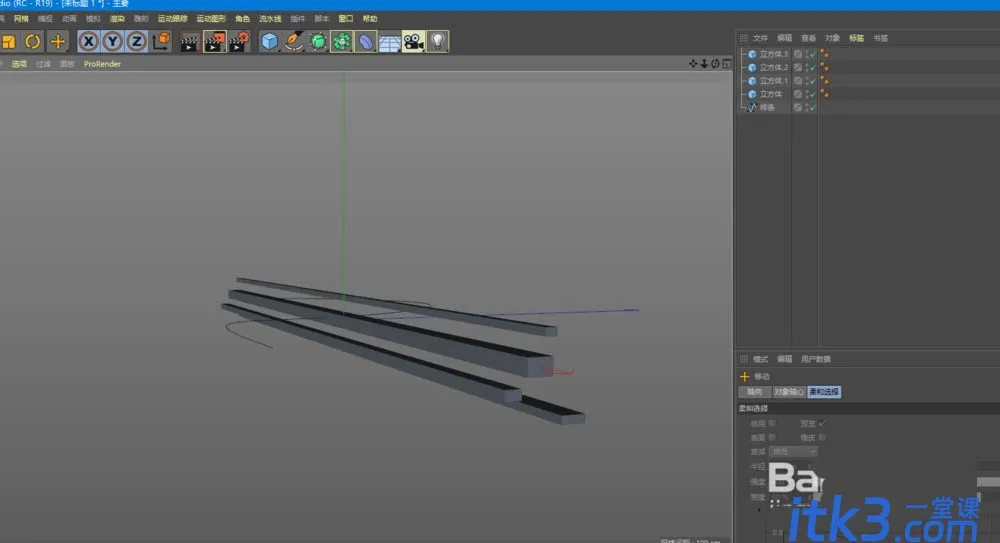
Task: Click viewport pan navigation icon
Action: pyautogui.click(x=693, y=64)
